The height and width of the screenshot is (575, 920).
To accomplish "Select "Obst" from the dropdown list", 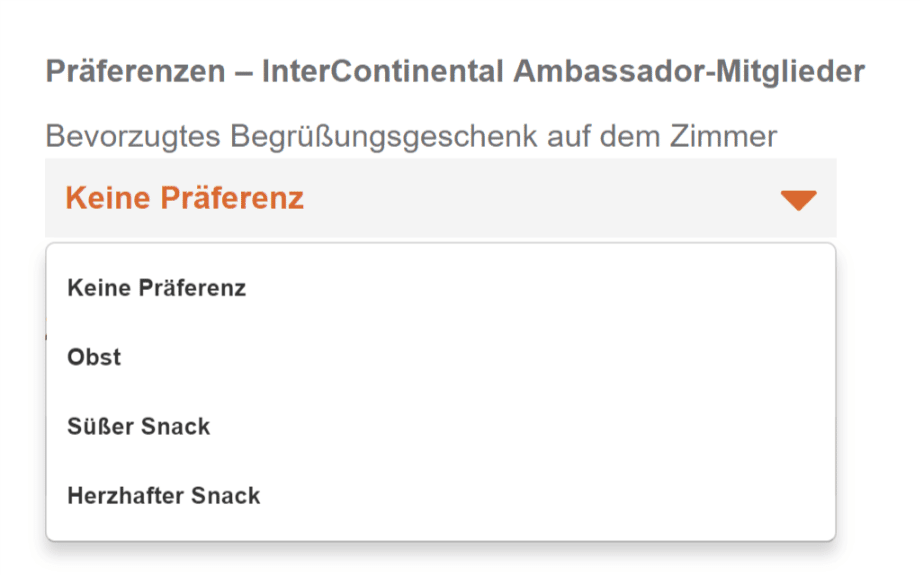I will tap(94, 357).
